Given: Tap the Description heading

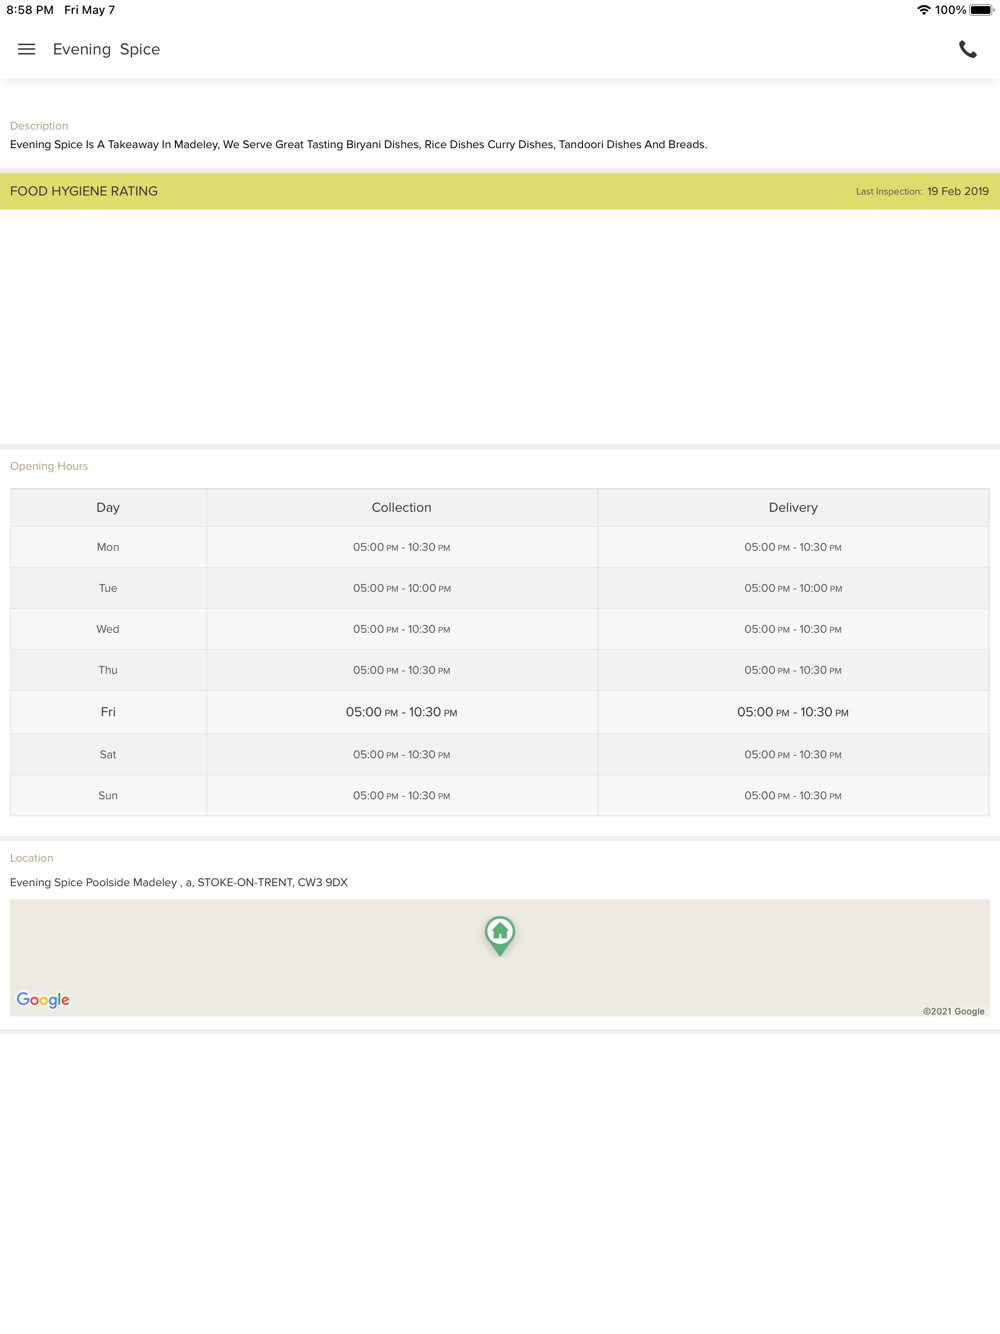Looking at the screenshot, I should pyautogui.click(x=39, y=126).
